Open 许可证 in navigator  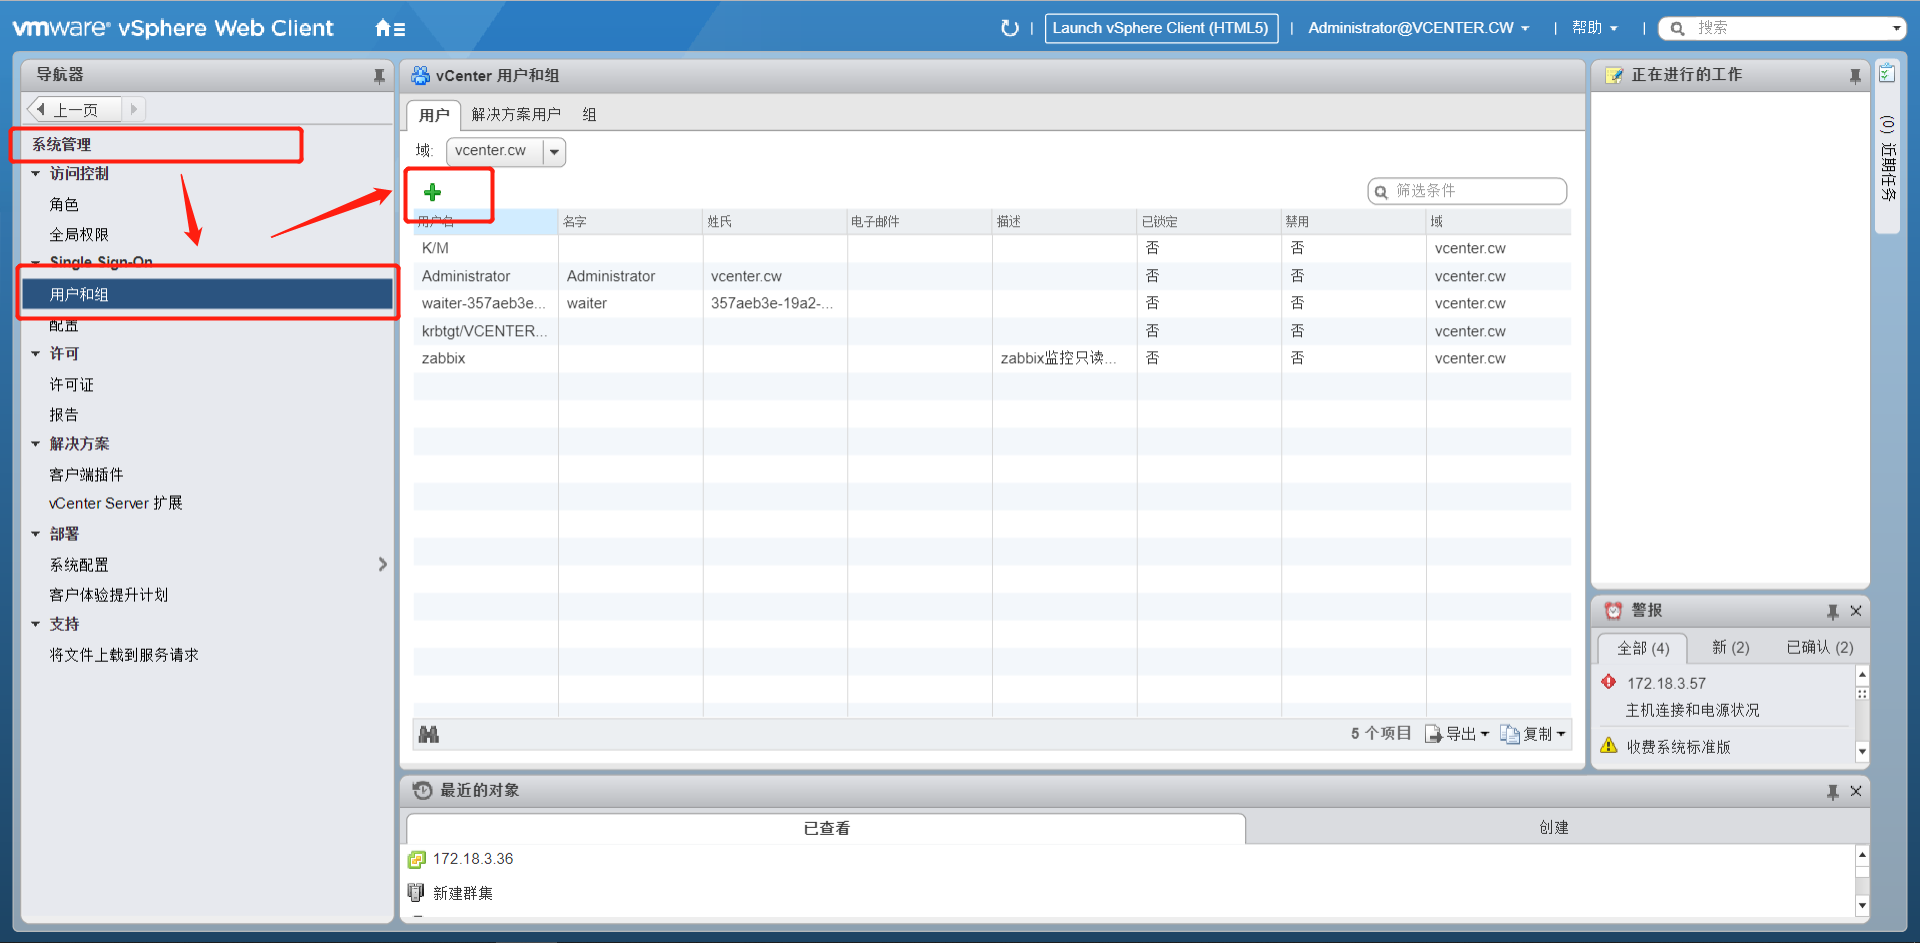[x=71, y=385]
